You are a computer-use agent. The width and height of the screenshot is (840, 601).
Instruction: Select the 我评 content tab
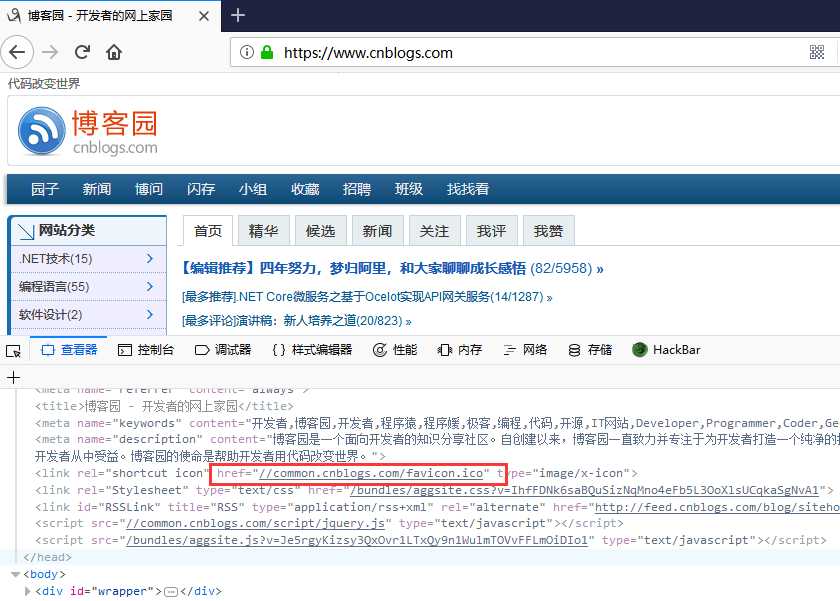click(x=491, y=231)
